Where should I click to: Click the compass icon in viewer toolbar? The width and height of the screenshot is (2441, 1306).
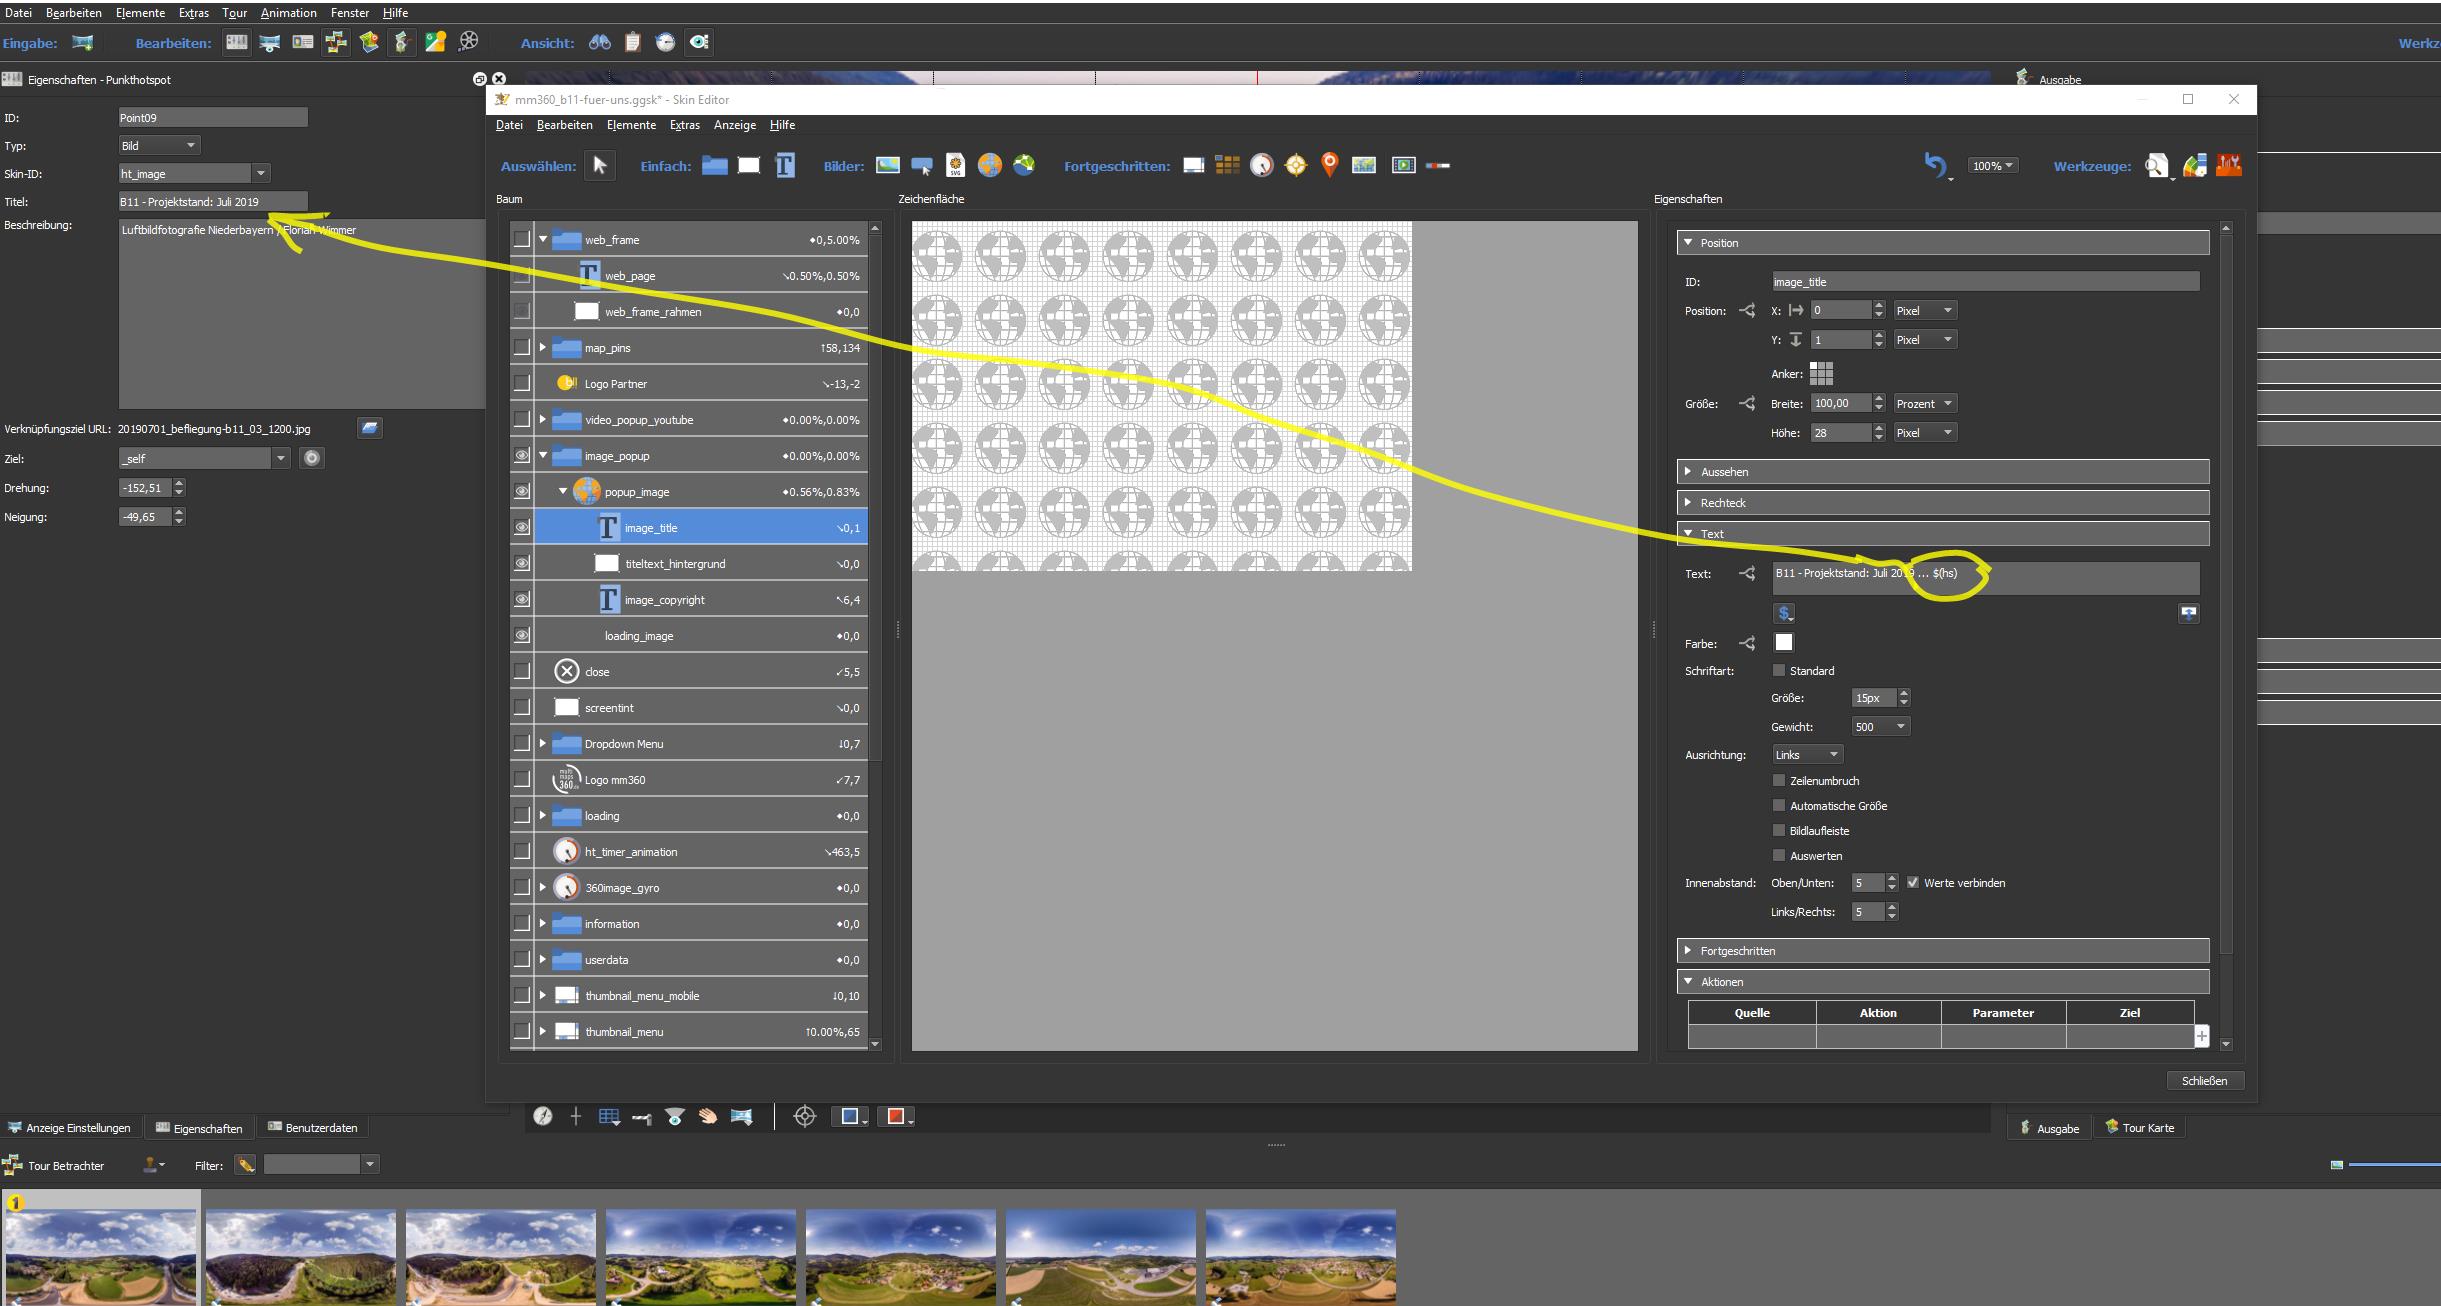(x=543, y=1116)
